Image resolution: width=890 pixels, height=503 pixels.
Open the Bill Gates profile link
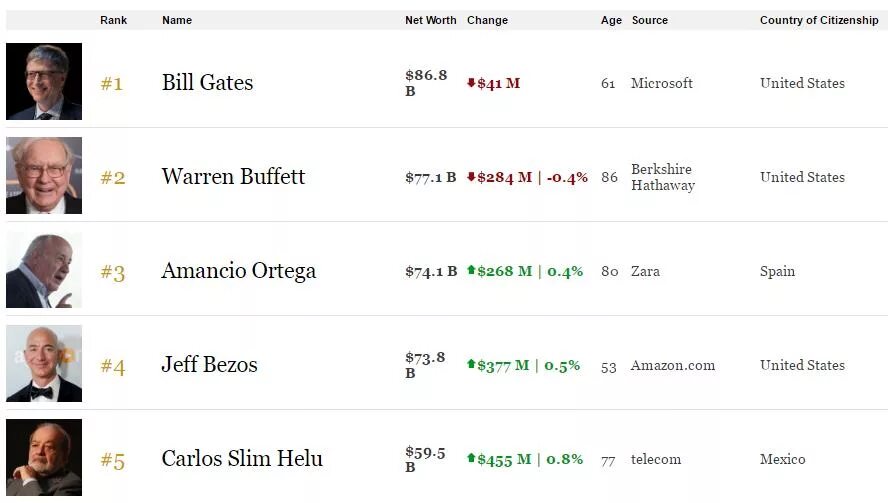click(207, 83)
